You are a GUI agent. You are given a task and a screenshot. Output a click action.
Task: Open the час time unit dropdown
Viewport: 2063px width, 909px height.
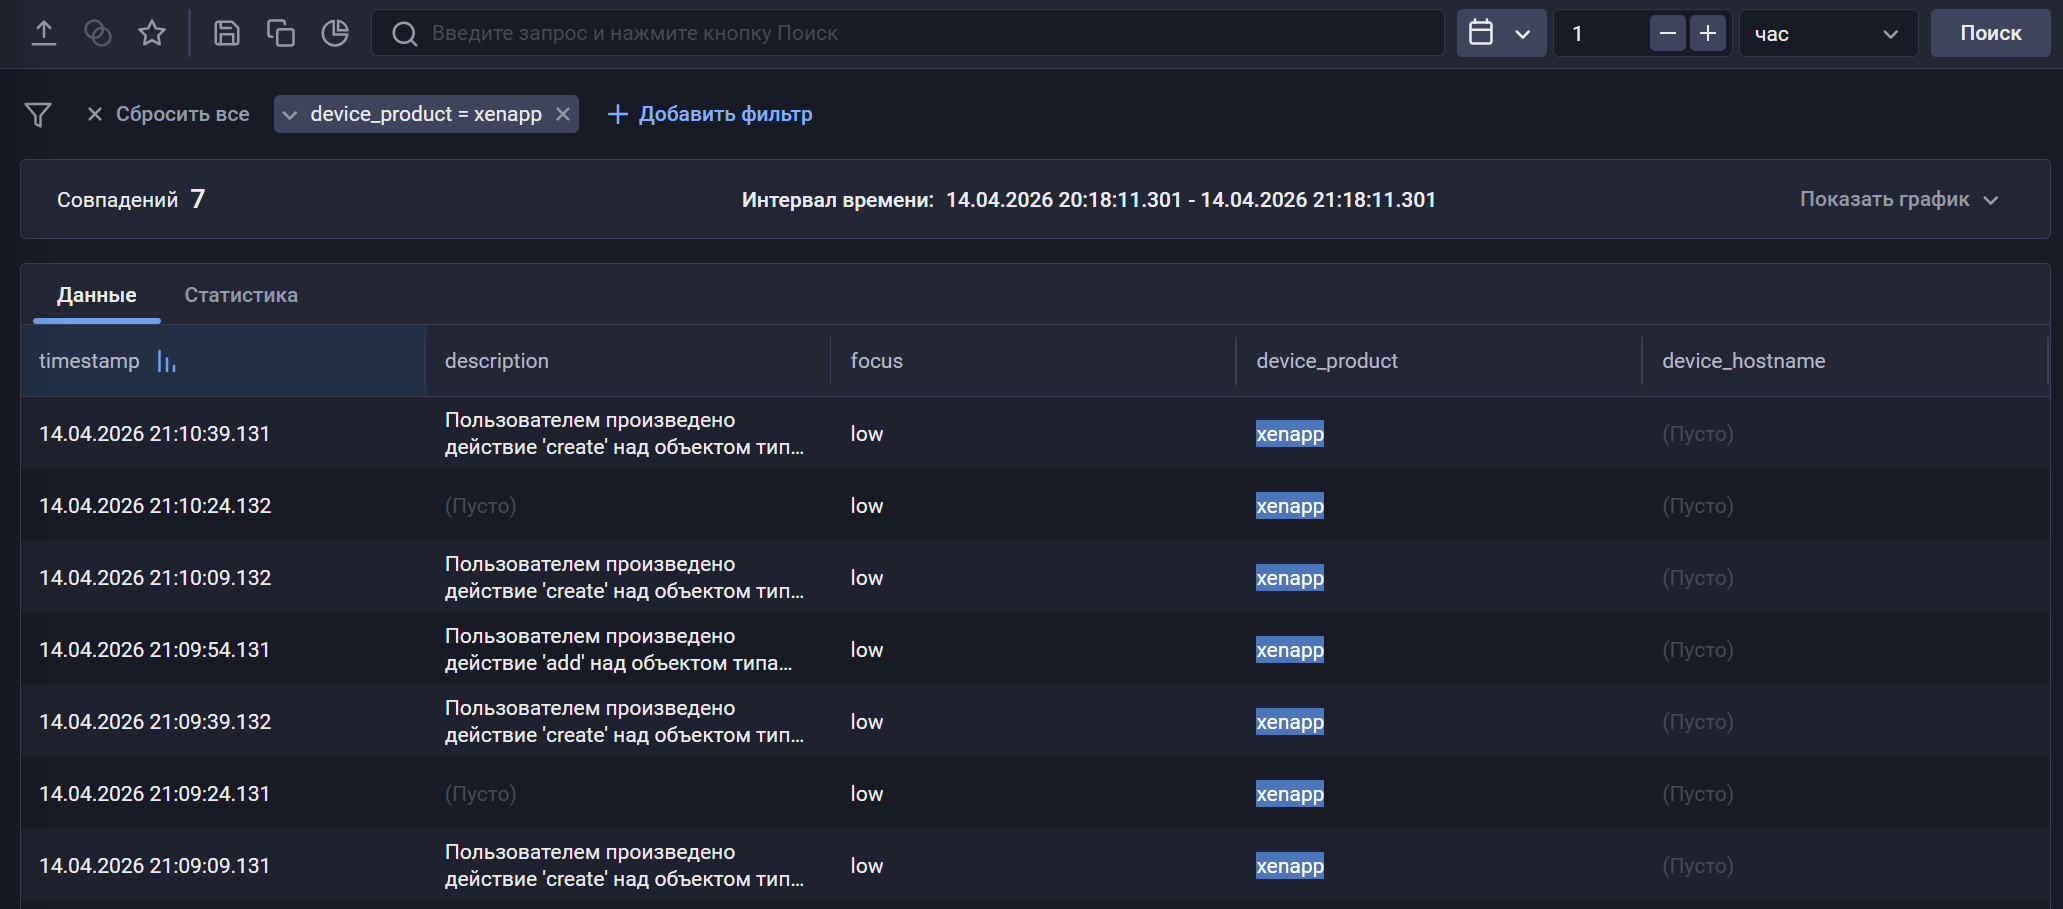coord(1828,33)
